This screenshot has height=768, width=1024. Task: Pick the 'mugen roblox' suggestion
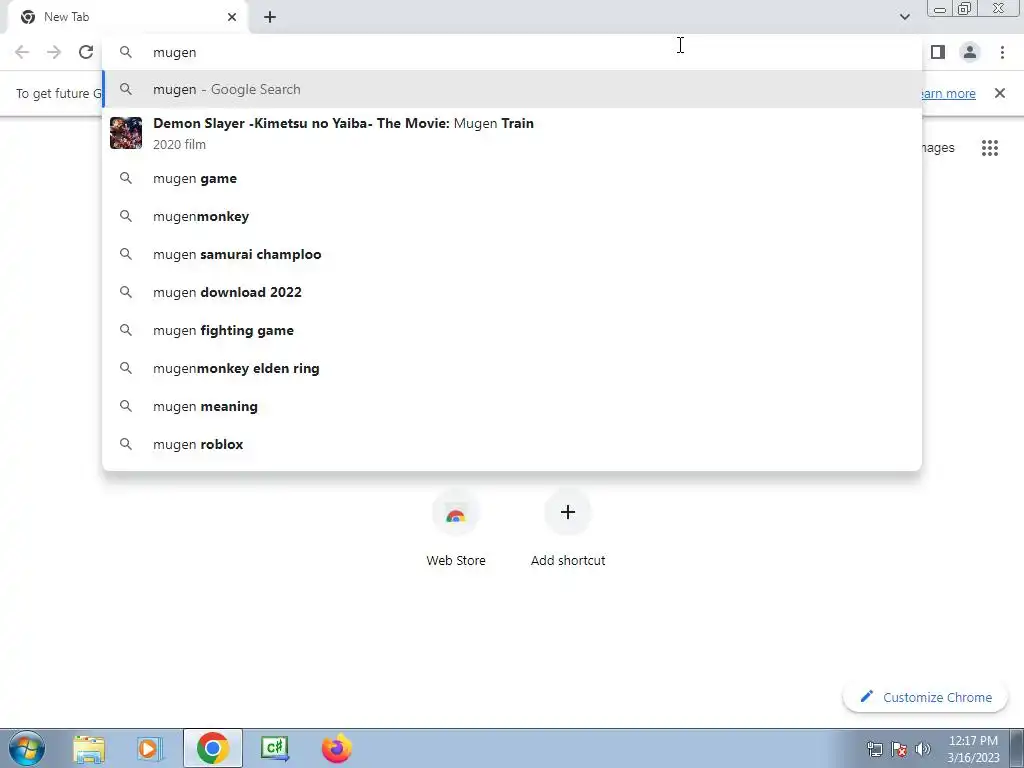[513, 444]
